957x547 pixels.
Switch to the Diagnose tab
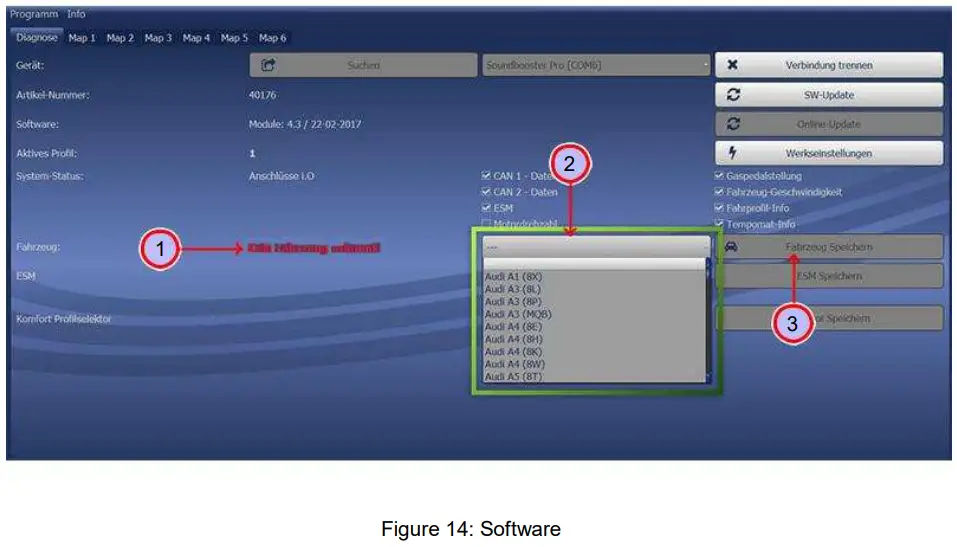[37, 37]
